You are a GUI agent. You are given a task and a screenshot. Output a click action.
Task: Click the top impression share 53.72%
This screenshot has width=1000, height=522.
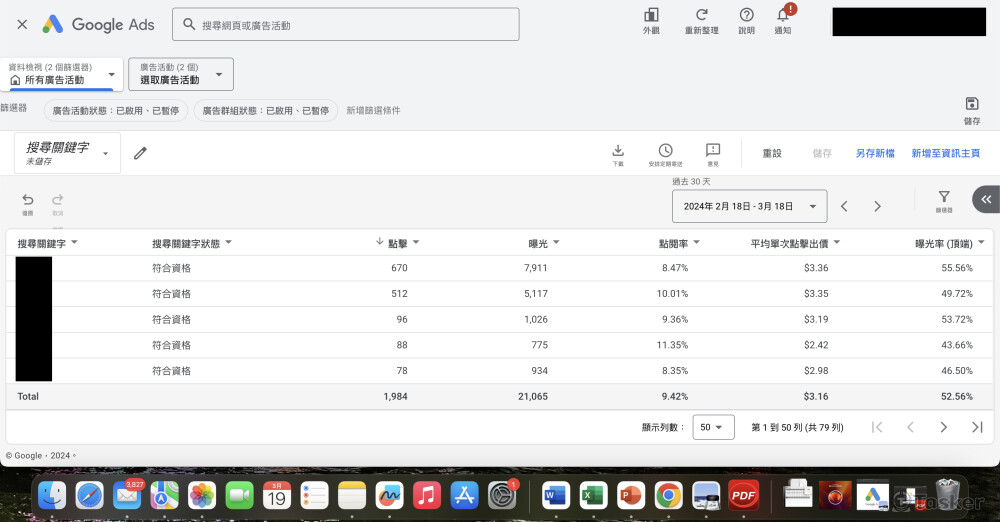tap(957, 319)
